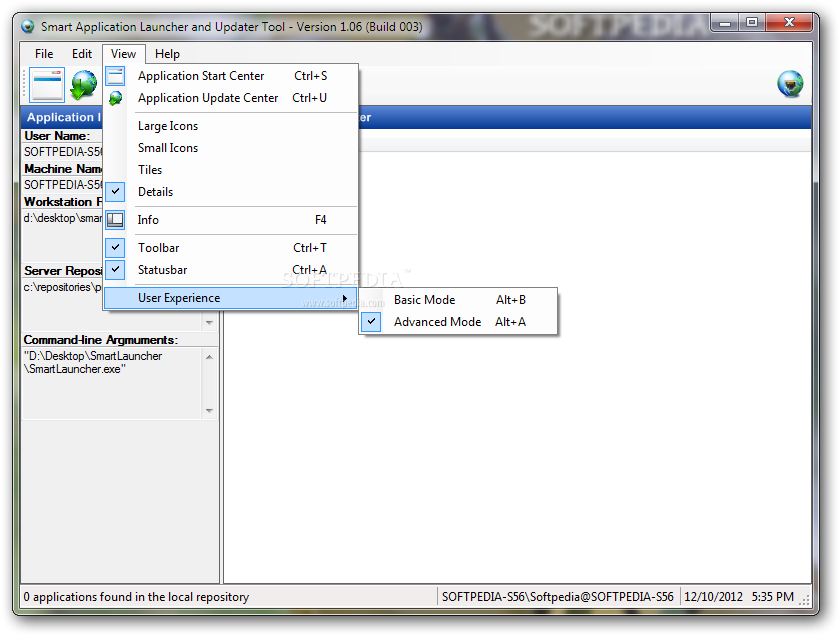Image resolution: width=840 pixels, height=636 pixels.
Task: Close the Smart Launcher window
Action: (x=789, y=23)
